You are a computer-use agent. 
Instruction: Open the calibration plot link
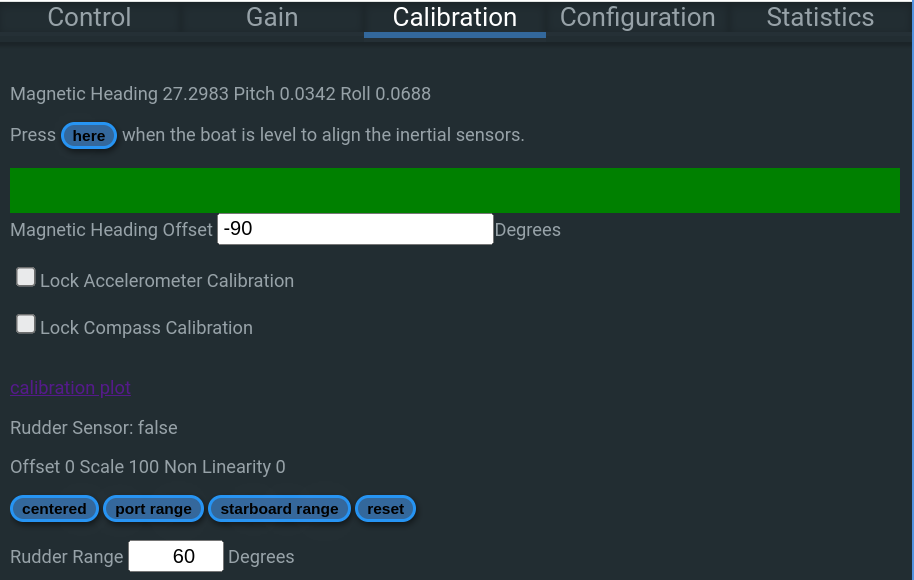[x=70, y=387]
